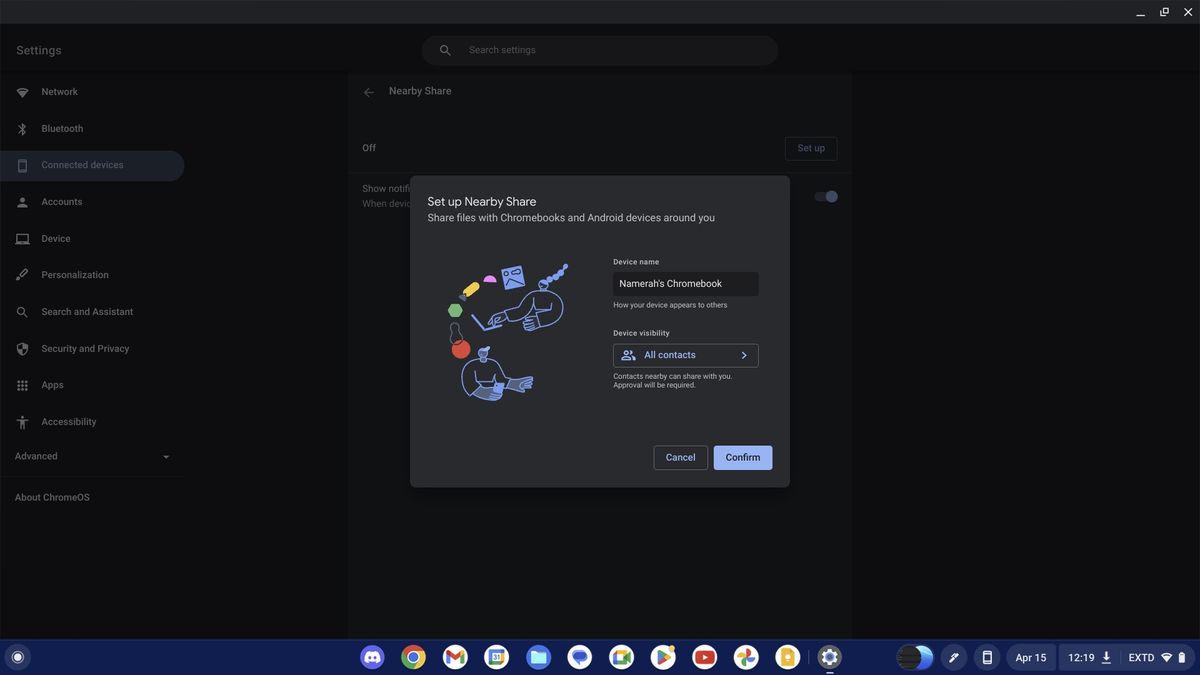Open the All contacts visibility selector
The image size is (1200, 675).
point(686,354)
